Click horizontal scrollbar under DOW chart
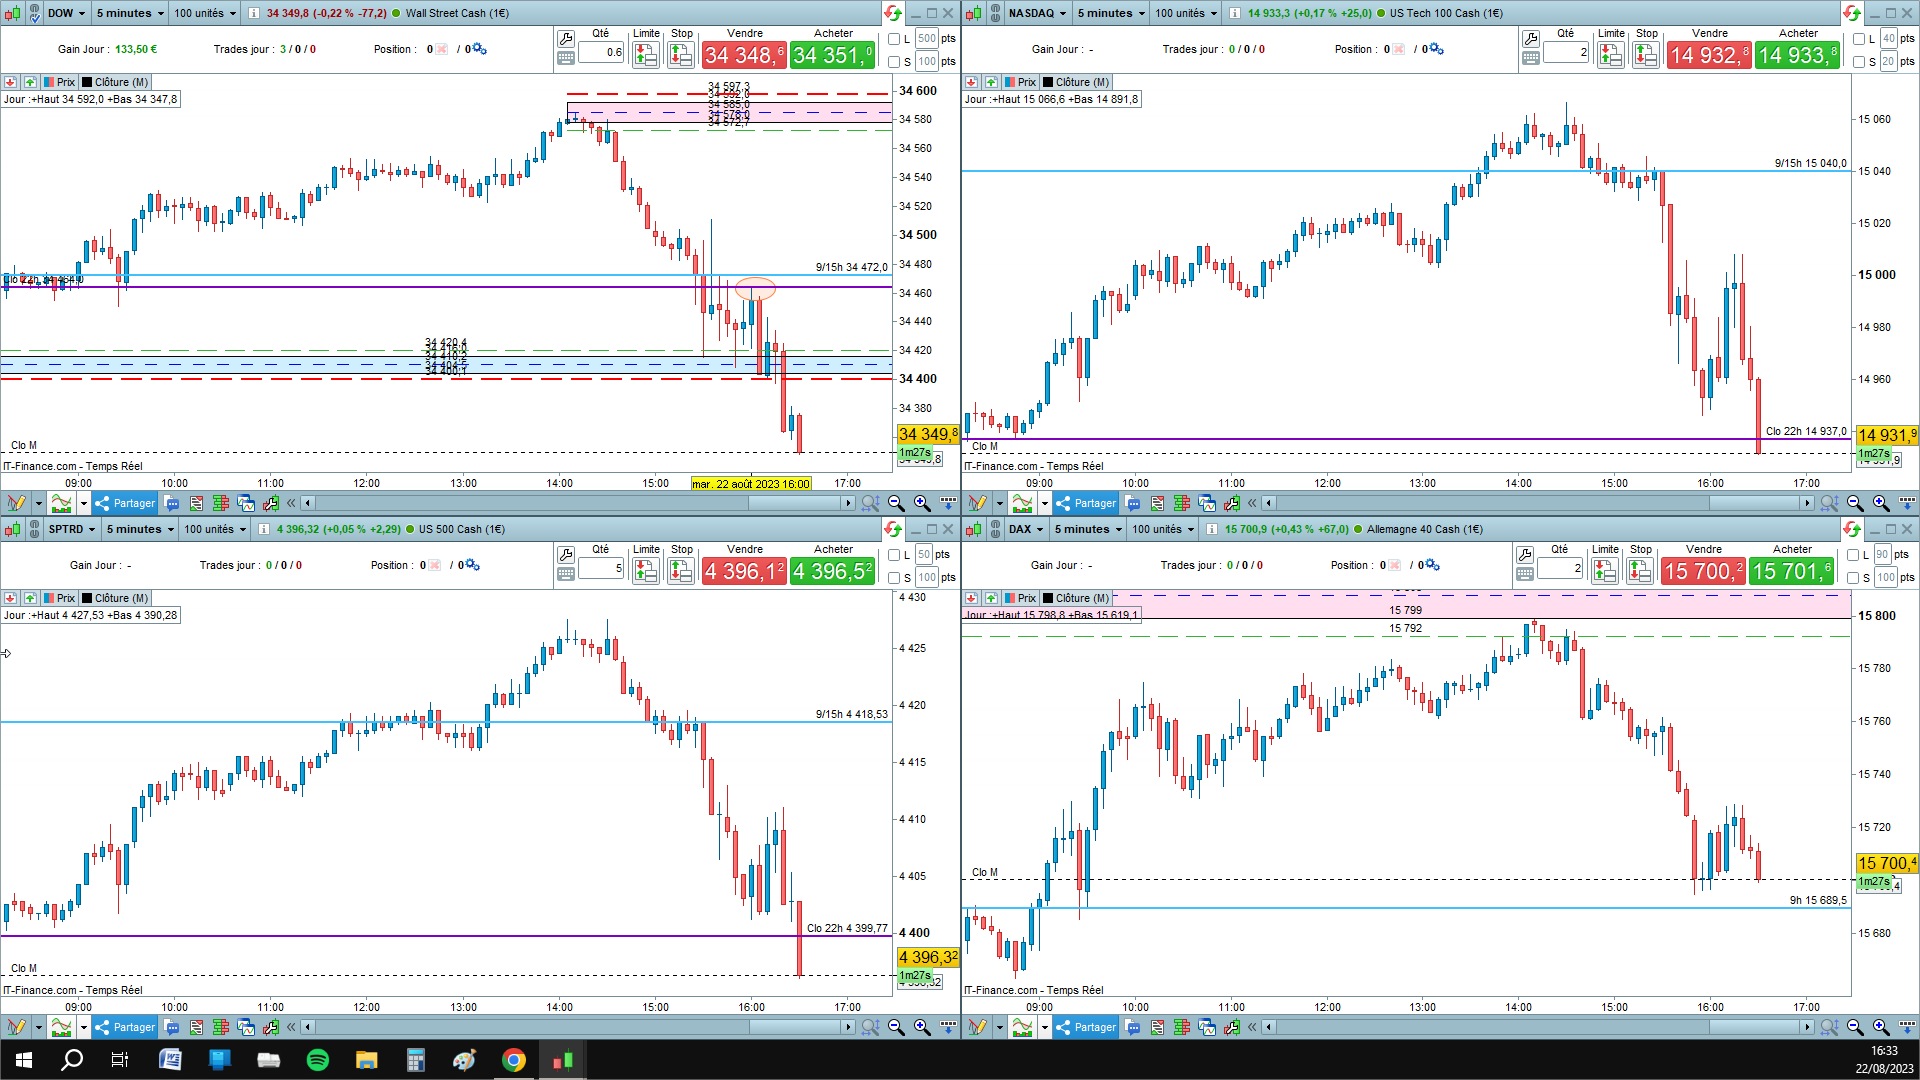The width and height of the screenshot is (1920, 1080). pos(577,503)
